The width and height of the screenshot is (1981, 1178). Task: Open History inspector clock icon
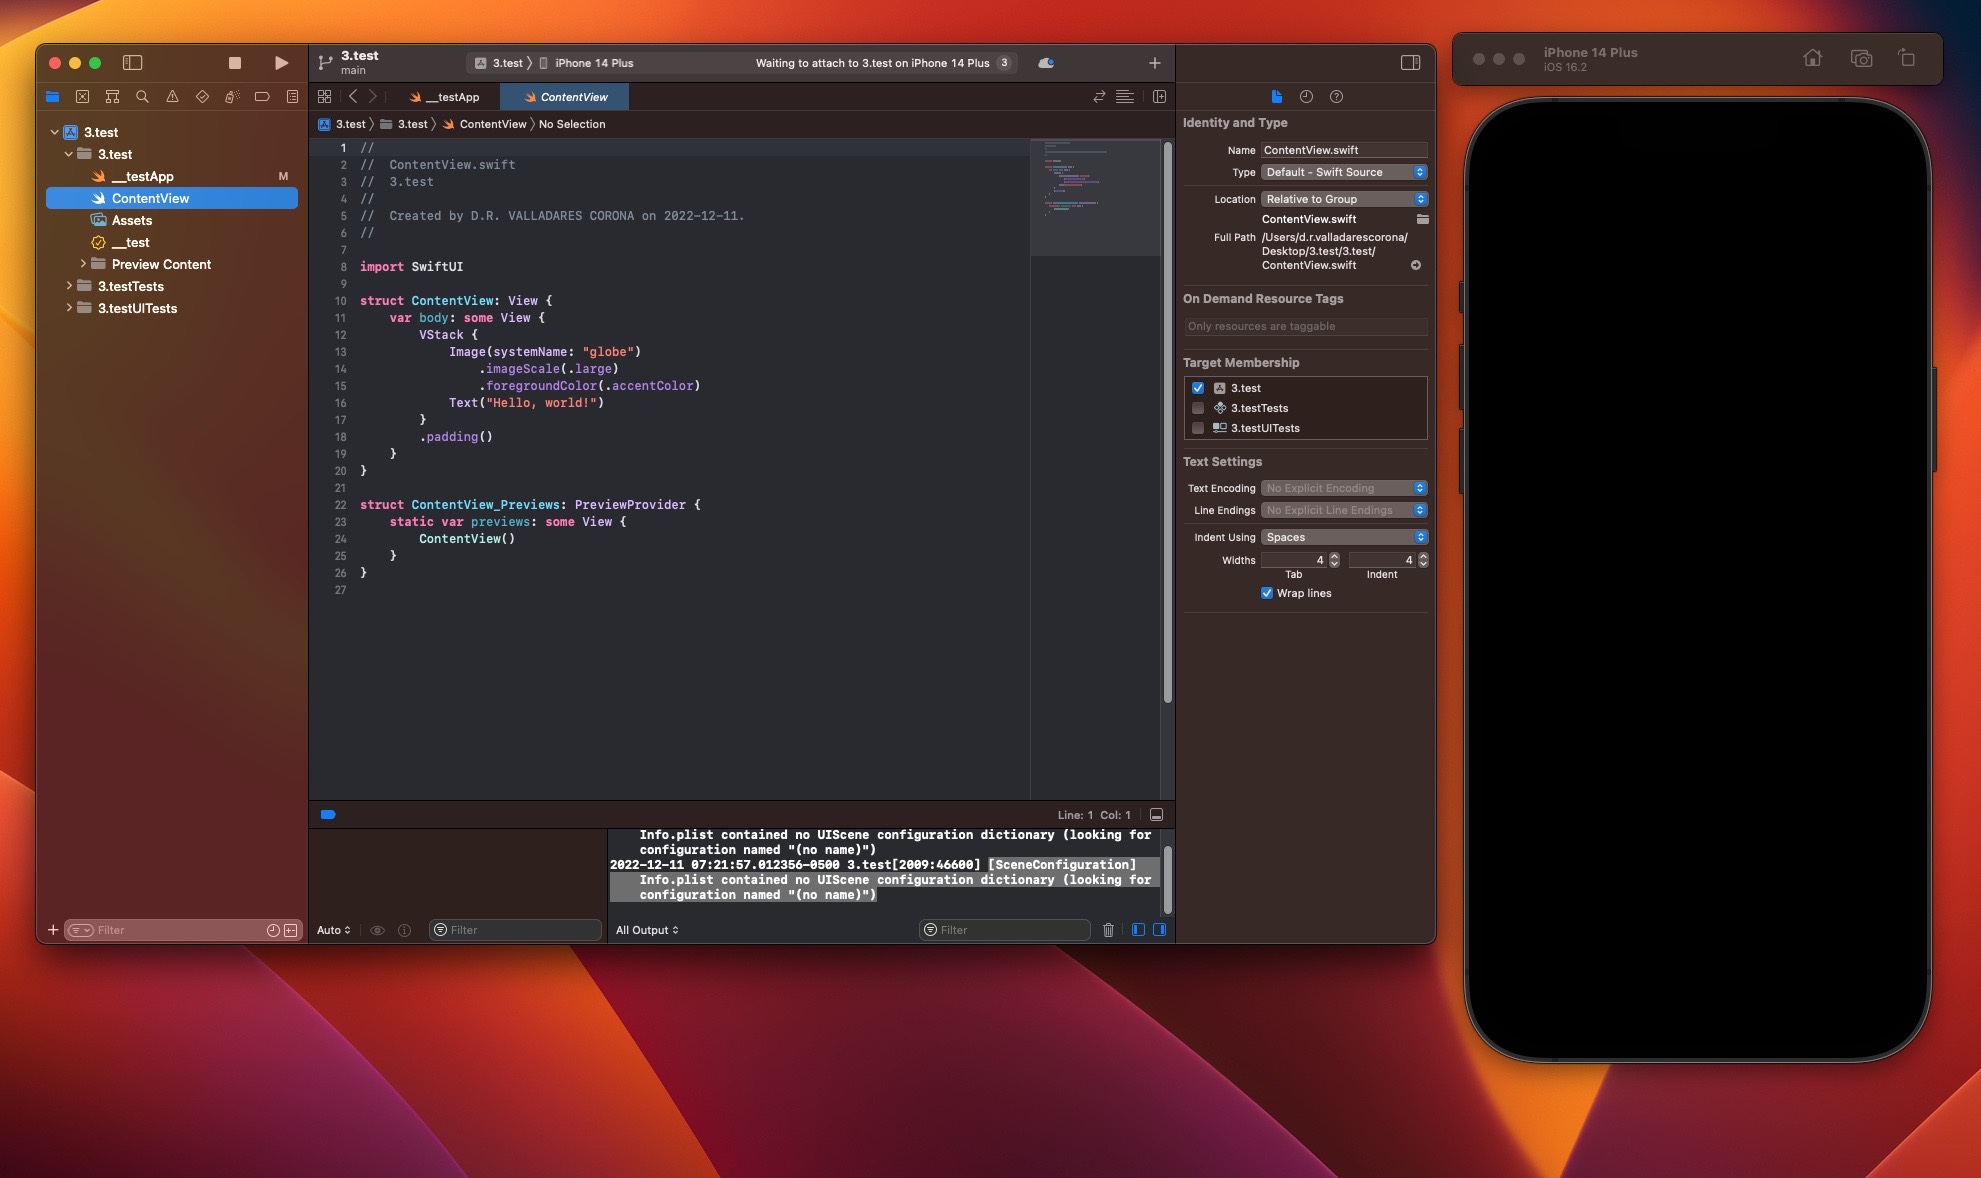(x=1306, y=97)
